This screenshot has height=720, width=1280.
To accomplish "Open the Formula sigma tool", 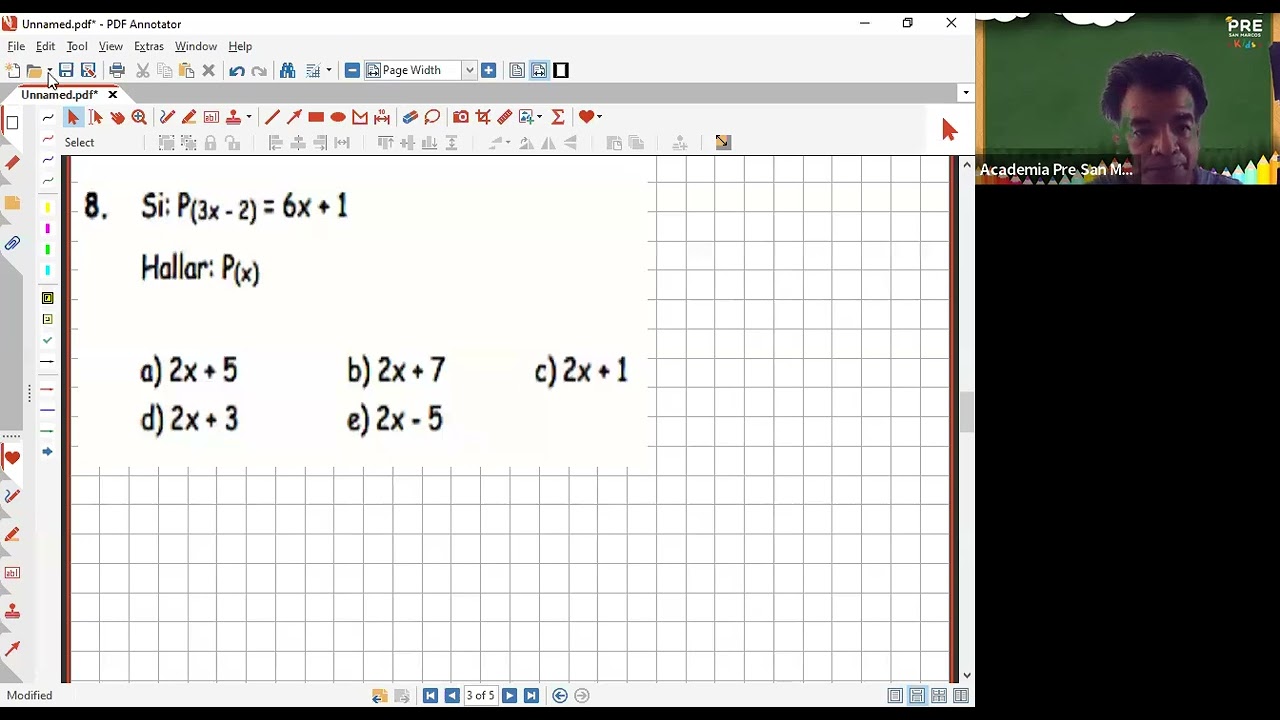I will point(558,117).
